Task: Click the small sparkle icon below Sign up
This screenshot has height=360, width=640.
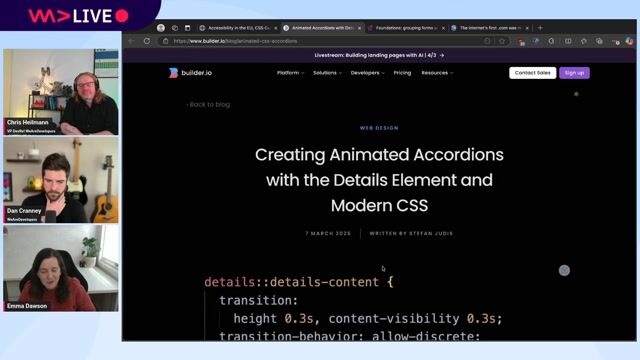Action: tap(576, 94)
